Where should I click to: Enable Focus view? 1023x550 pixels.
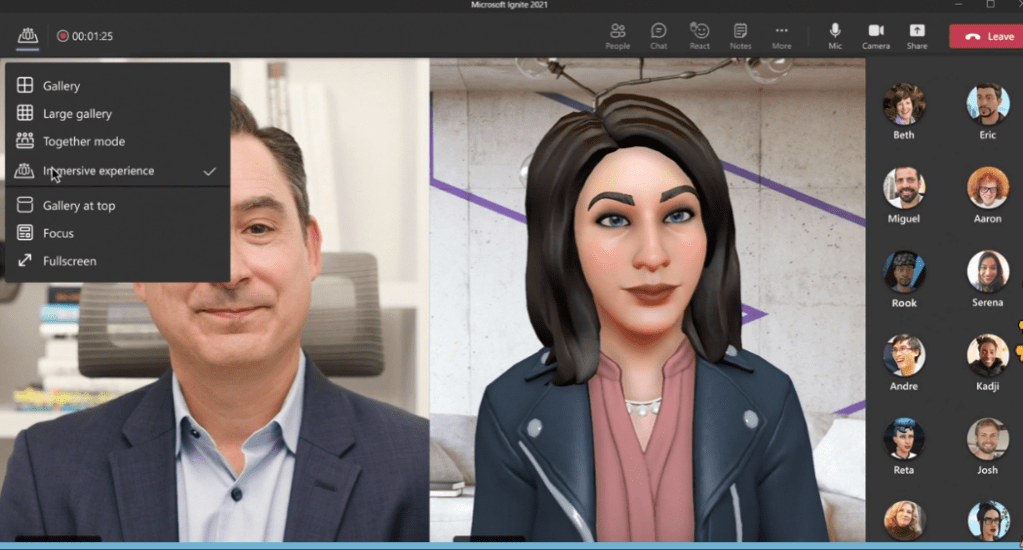pyautogui.click(x=58, y=233)
